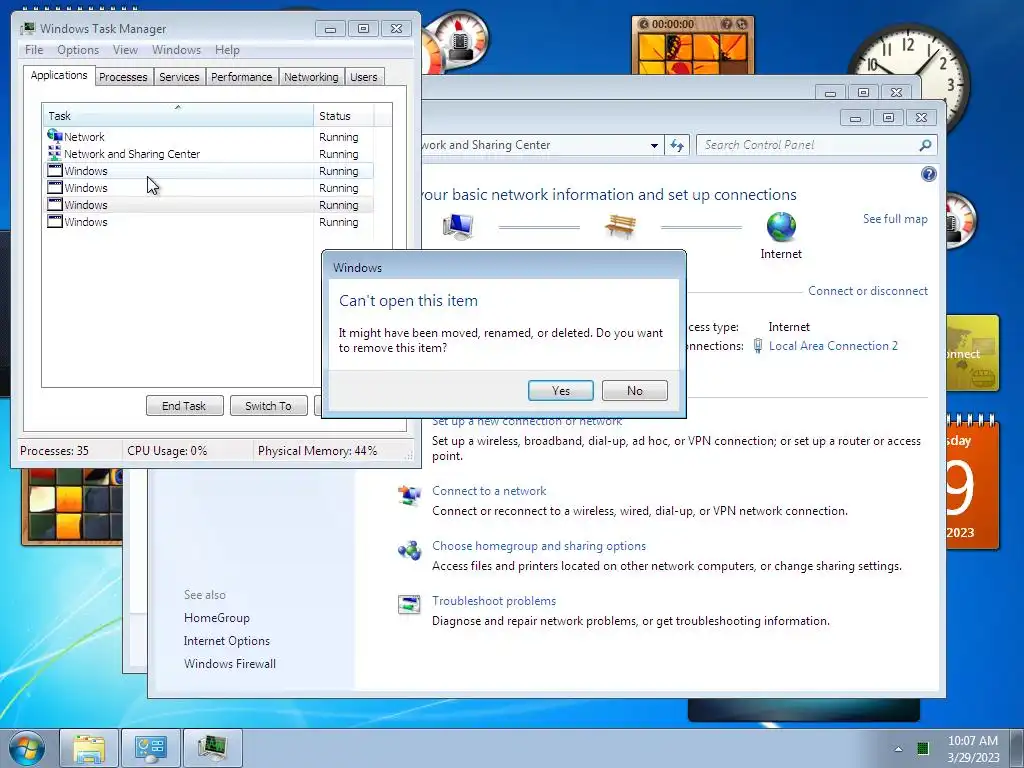Select the Network task row
This screenshot has height=768, width=1024.
208,136
